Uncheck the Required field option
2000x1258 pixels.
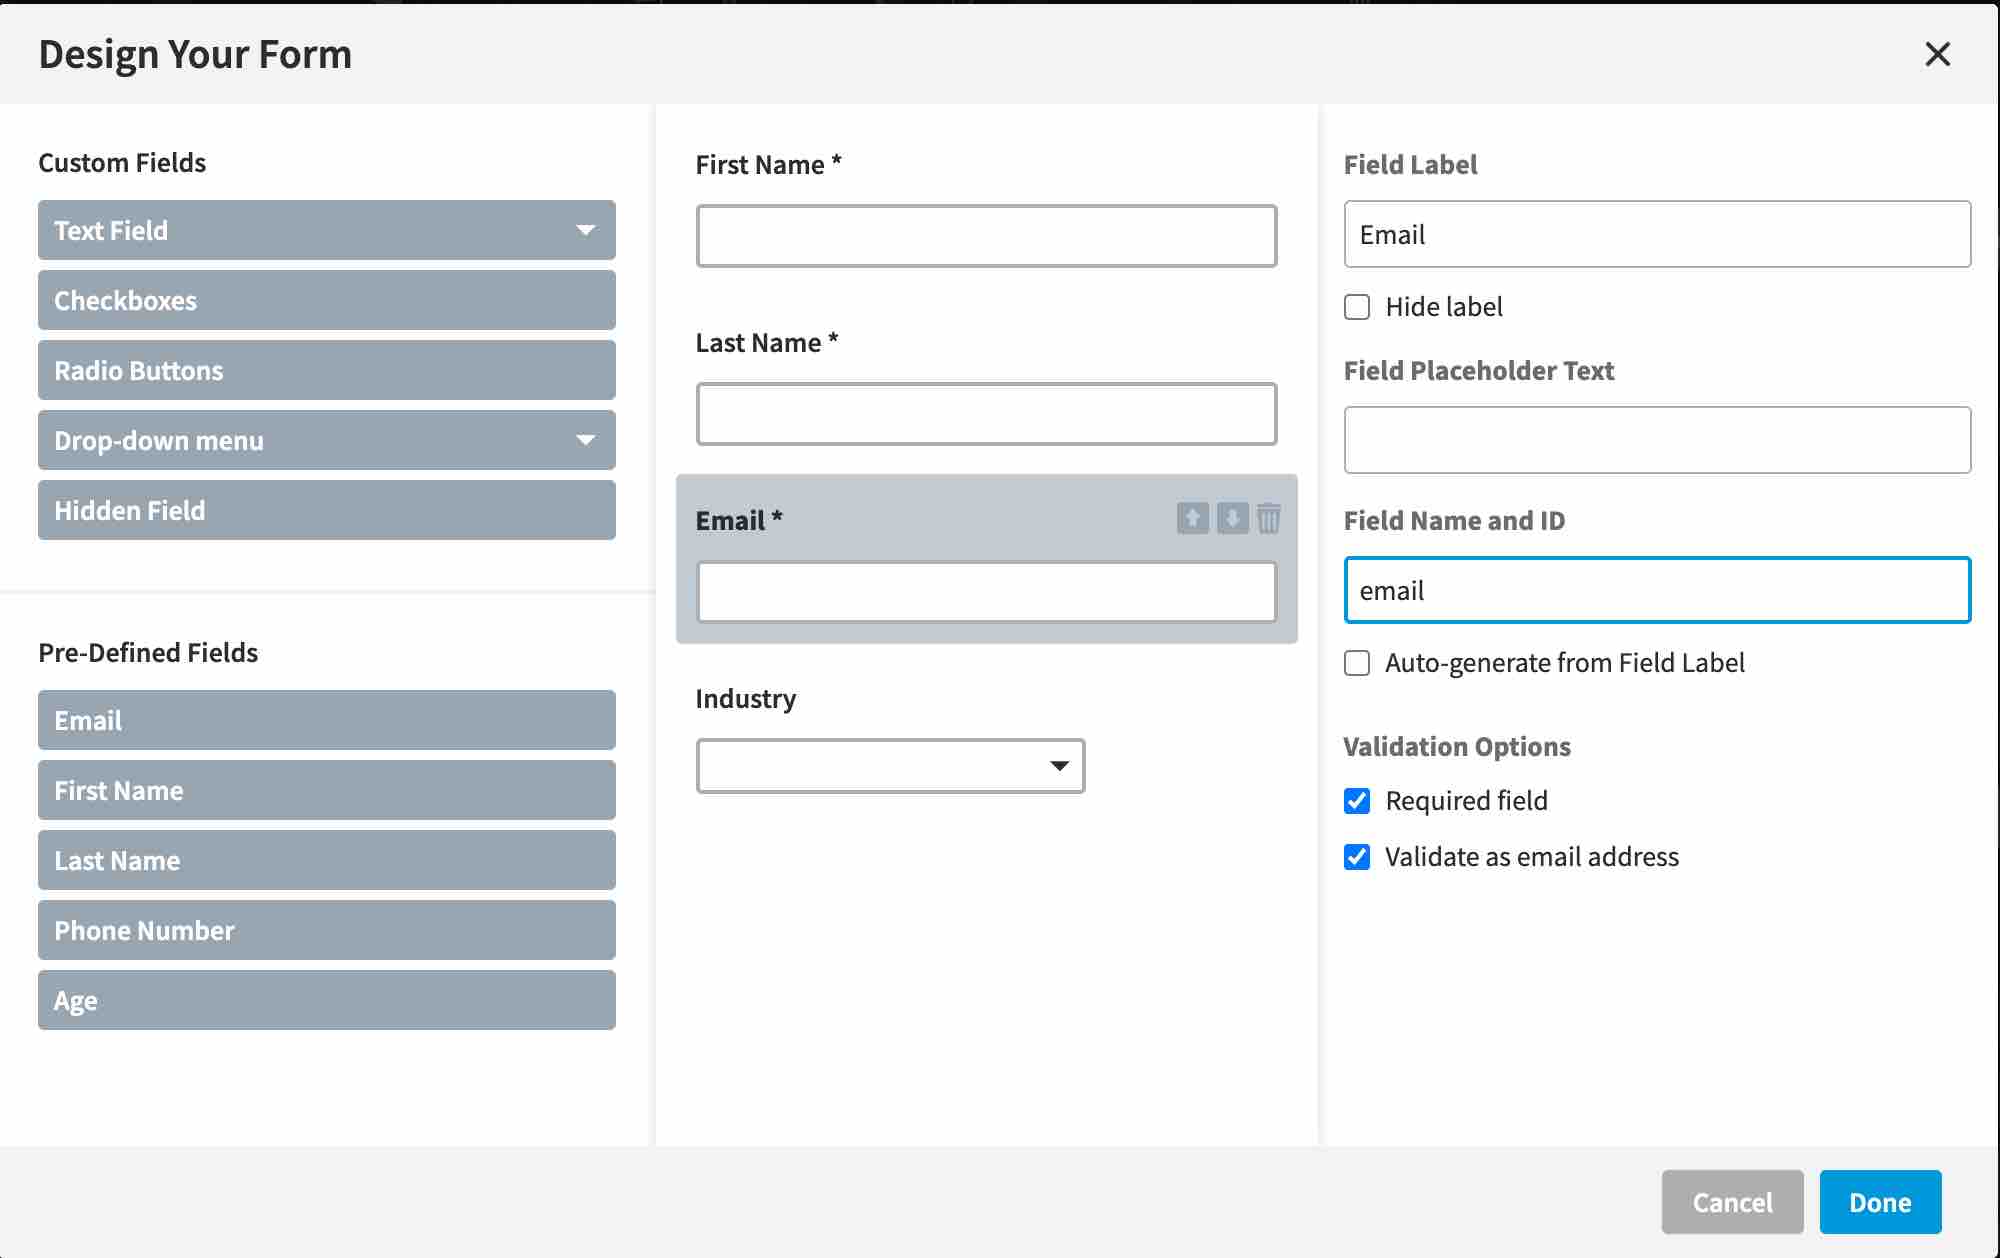[x=1357, y=800]
